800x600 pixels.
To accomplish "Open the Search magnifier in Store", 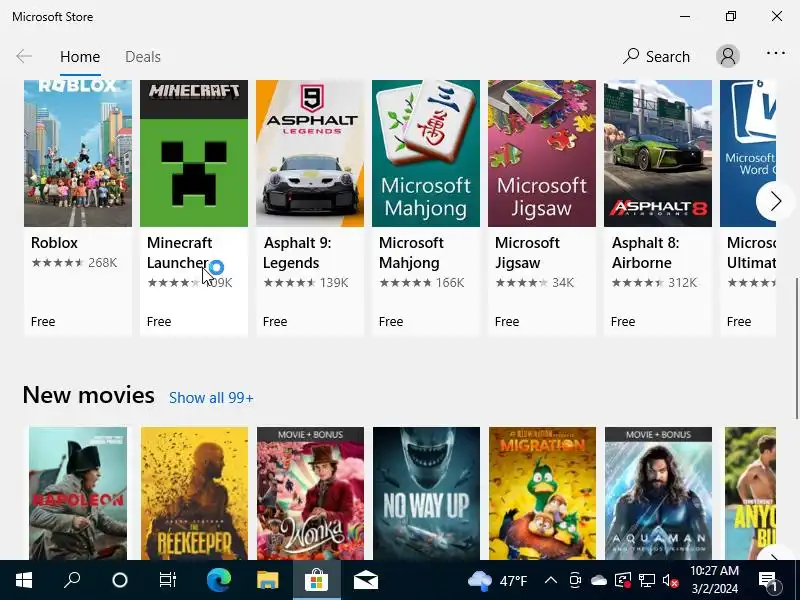I will (x=656, y=56).
